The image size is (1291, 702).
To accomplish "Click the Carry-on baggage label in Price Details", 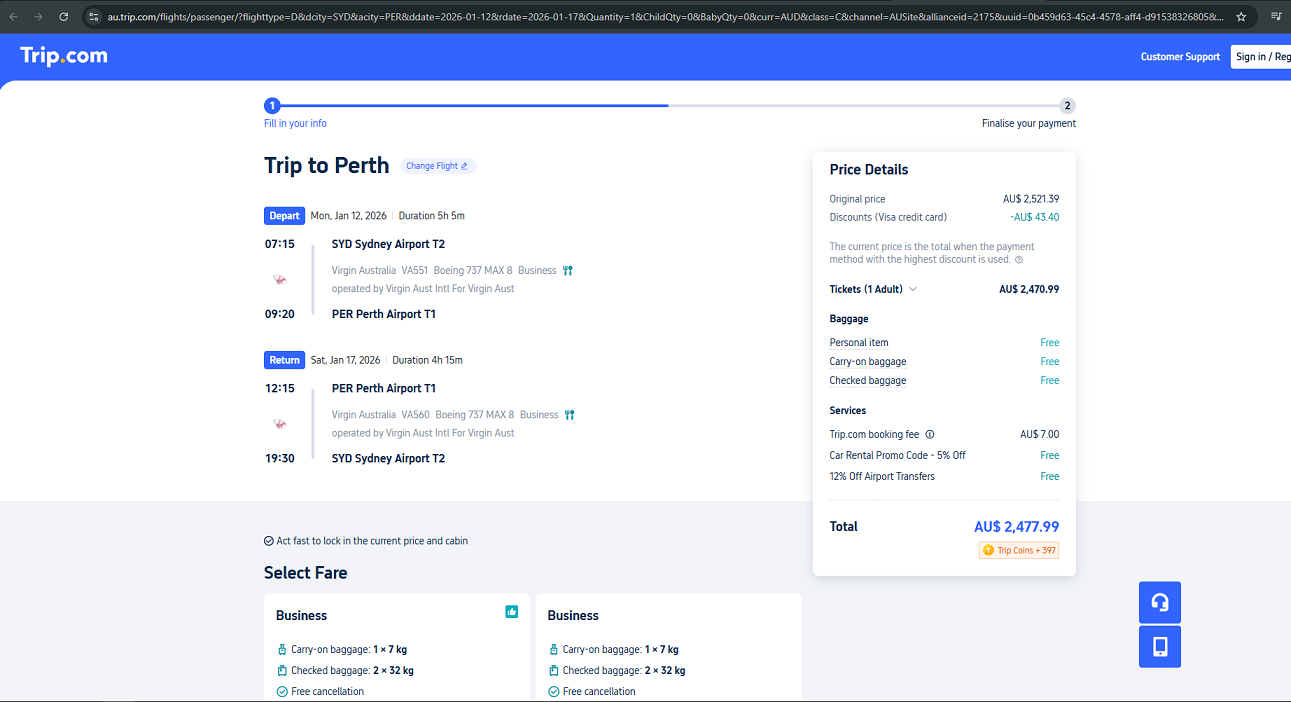I will click(x=868, y=362).
